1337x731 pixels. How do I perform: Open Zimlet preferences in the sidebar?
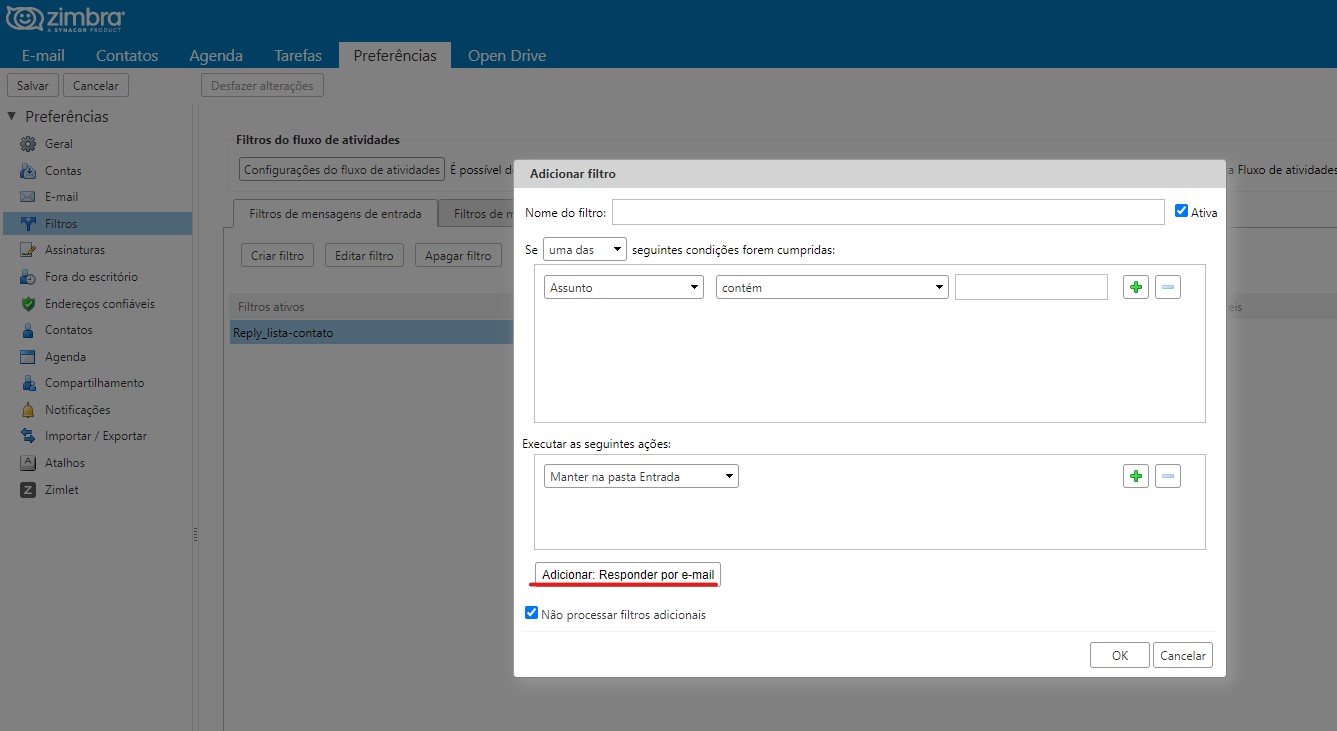tap(61, 490)
